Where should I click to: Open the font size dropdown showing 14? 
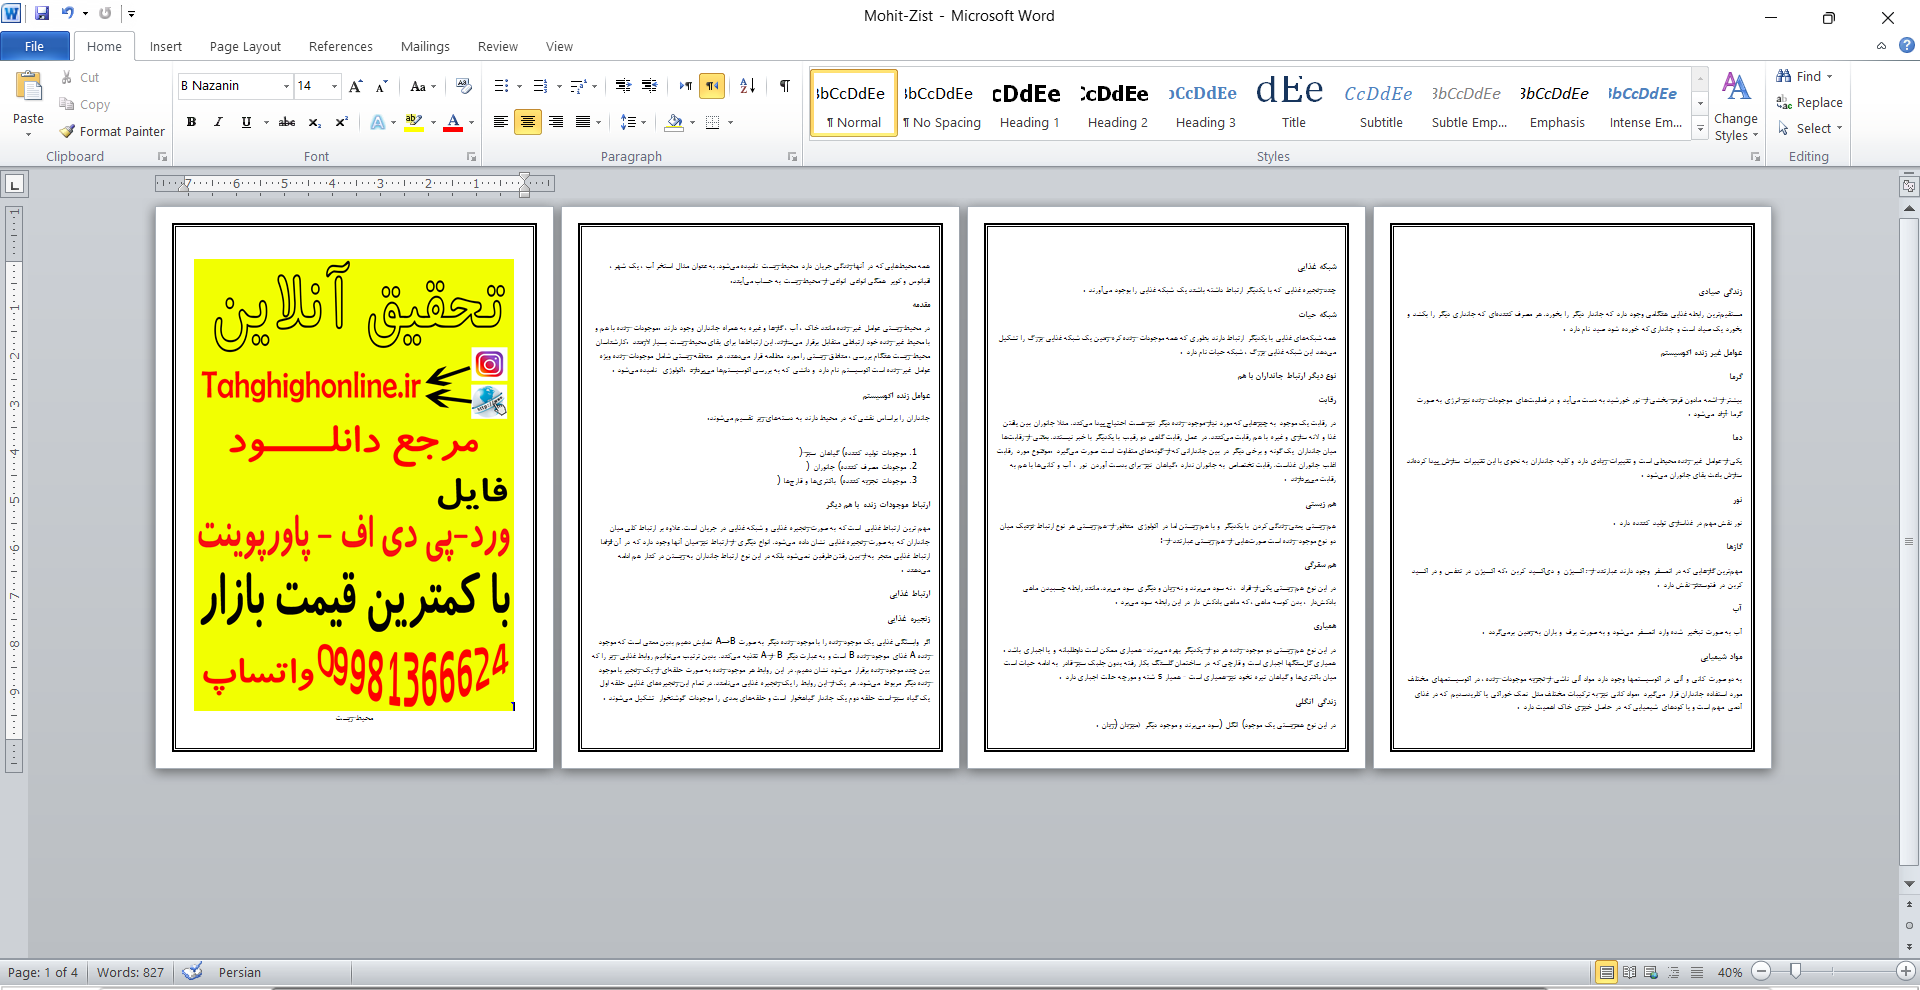click(x=334, y=86)
